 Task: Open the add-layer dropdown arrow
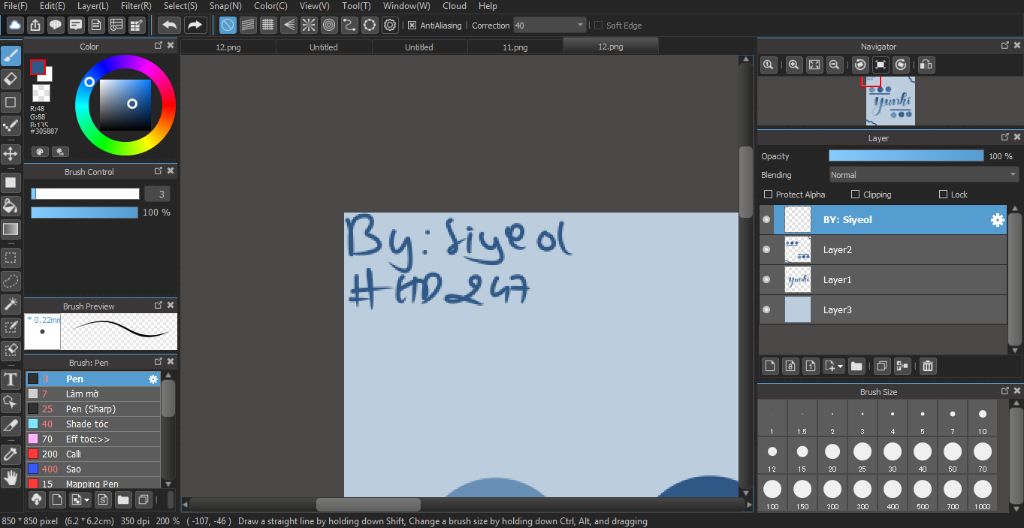[x=840, y=367]
